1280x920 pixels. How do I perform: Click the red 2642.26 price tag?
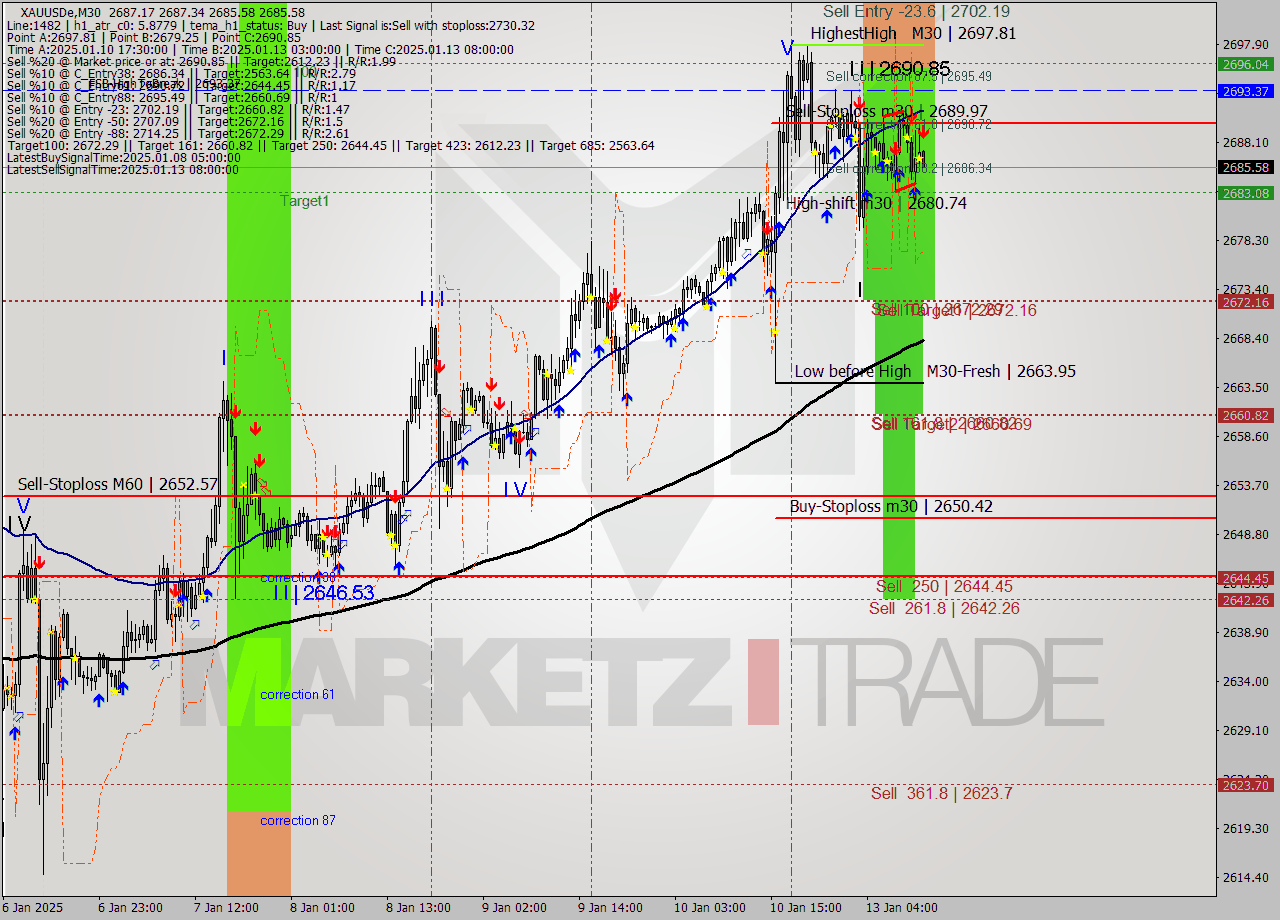tap(1245, 600)
